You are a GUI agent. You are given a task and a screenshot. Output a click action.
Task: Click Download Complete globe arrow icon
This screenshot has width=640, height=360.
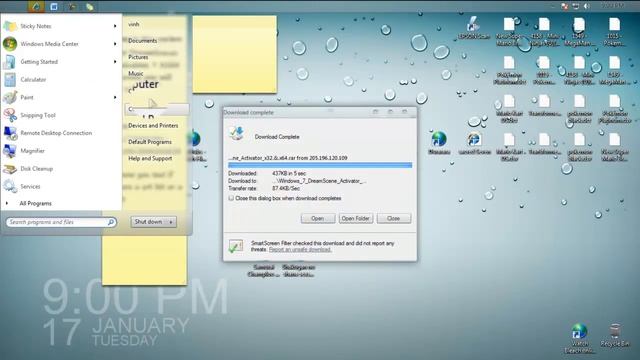tap(236, 134)
